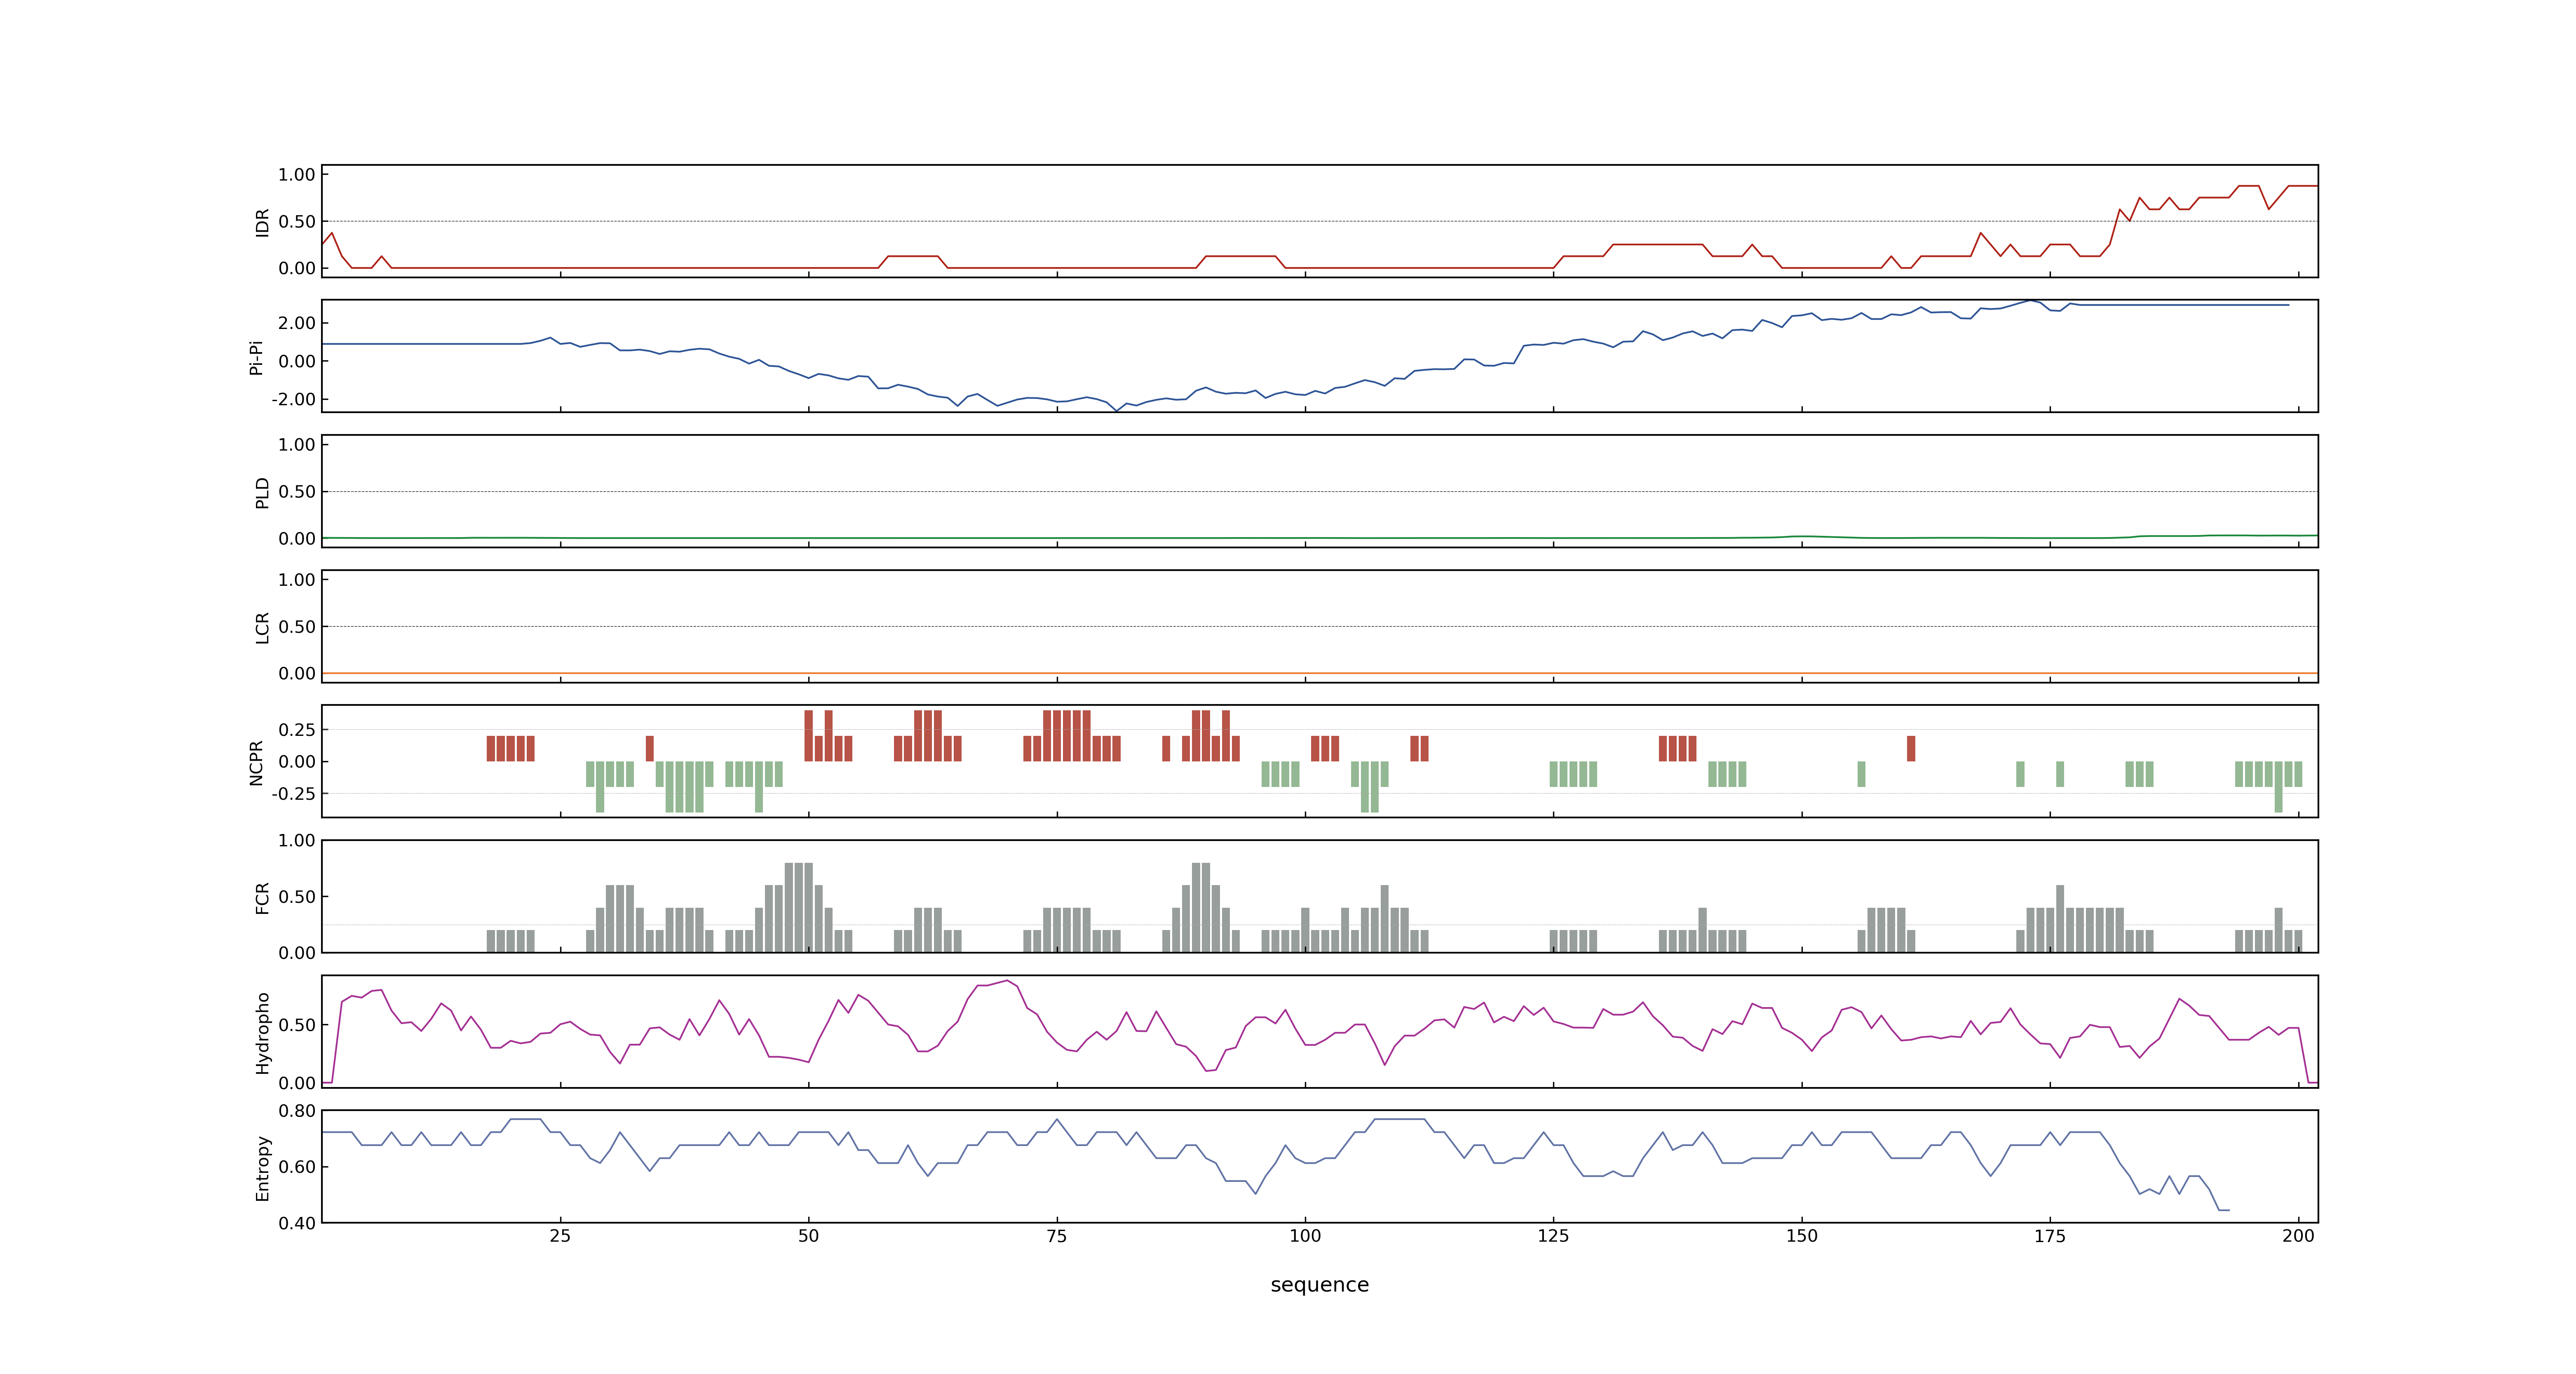This screenshot has height=1374, width=2576.
Task: Click the LCR axis label
Action: tap(262, 627)
